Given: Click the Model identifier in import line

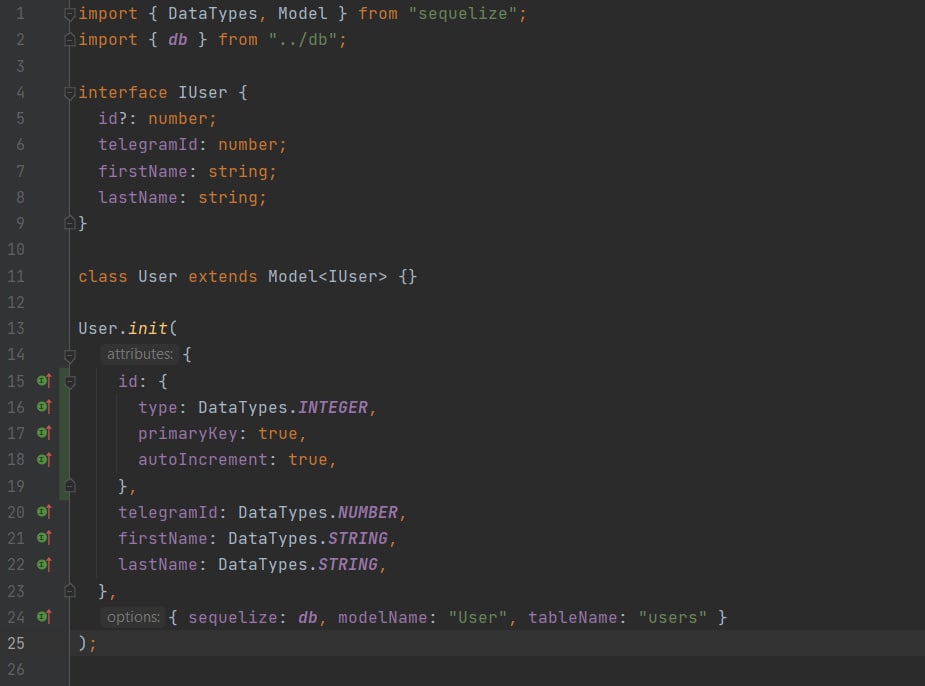Looking at the screenshot, I should coord(302,14).
